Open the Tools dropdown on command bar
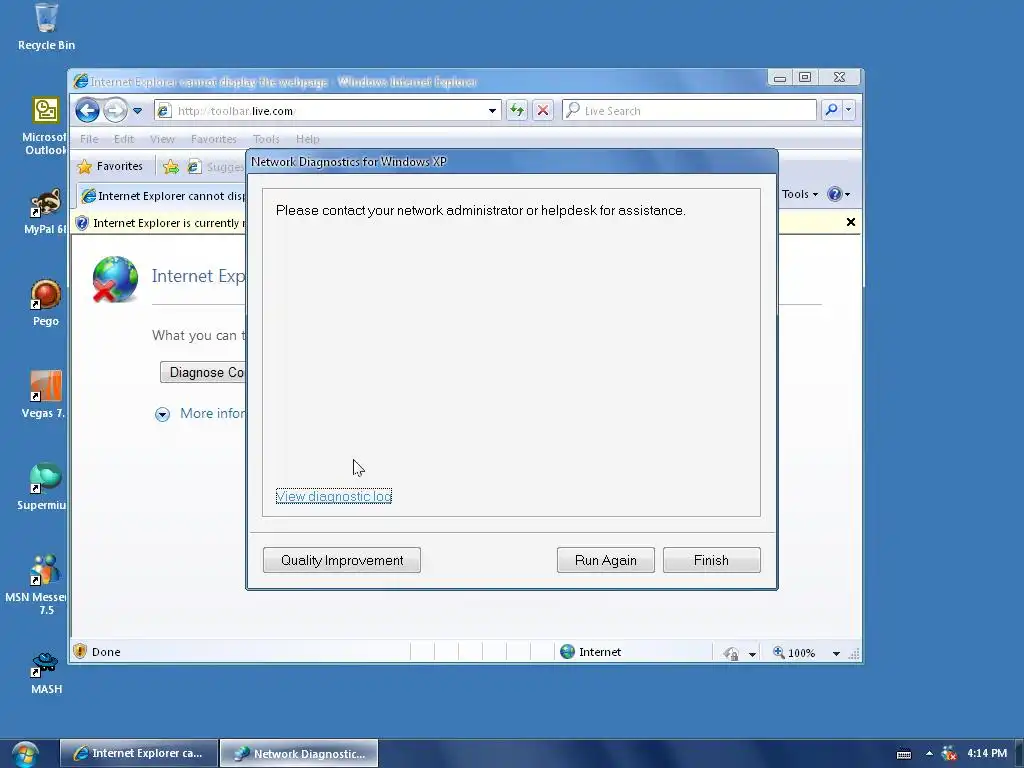The image size is (1024, 768). point(799,194)
